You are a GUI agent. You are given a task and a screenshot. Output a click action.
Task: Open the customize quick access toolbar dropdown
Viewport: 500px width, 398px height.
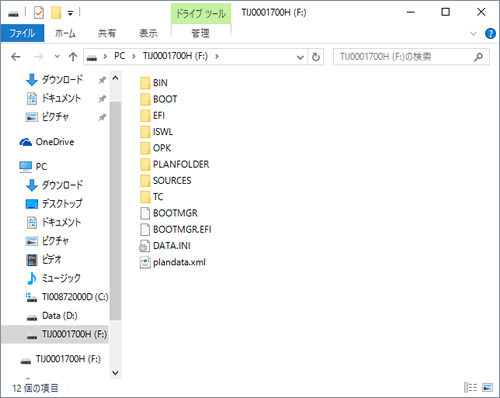(70, 13)
